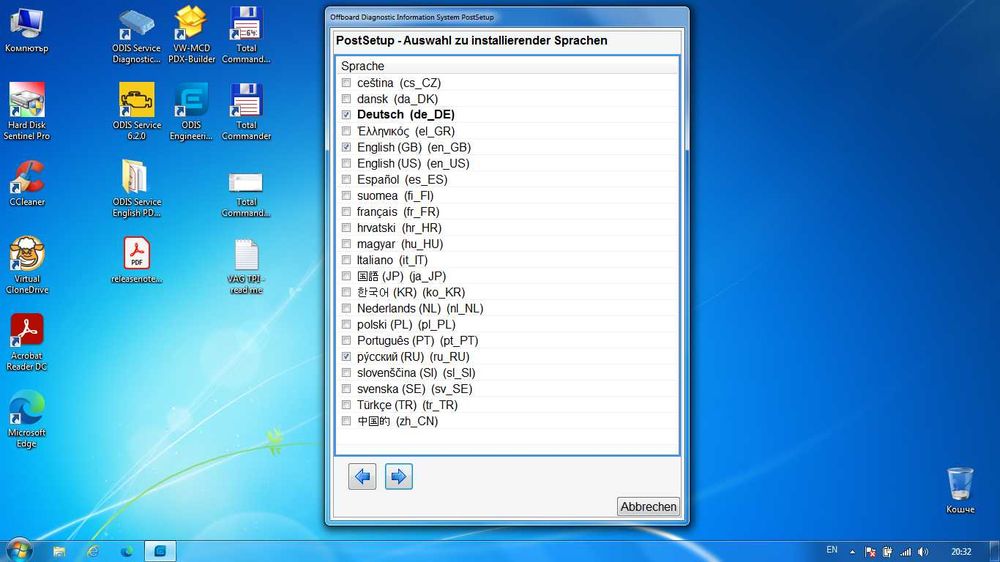
Task: Open VW-MCD PDX-Builder shortcut
Action: pyautogui.click(x=191, y=36)
